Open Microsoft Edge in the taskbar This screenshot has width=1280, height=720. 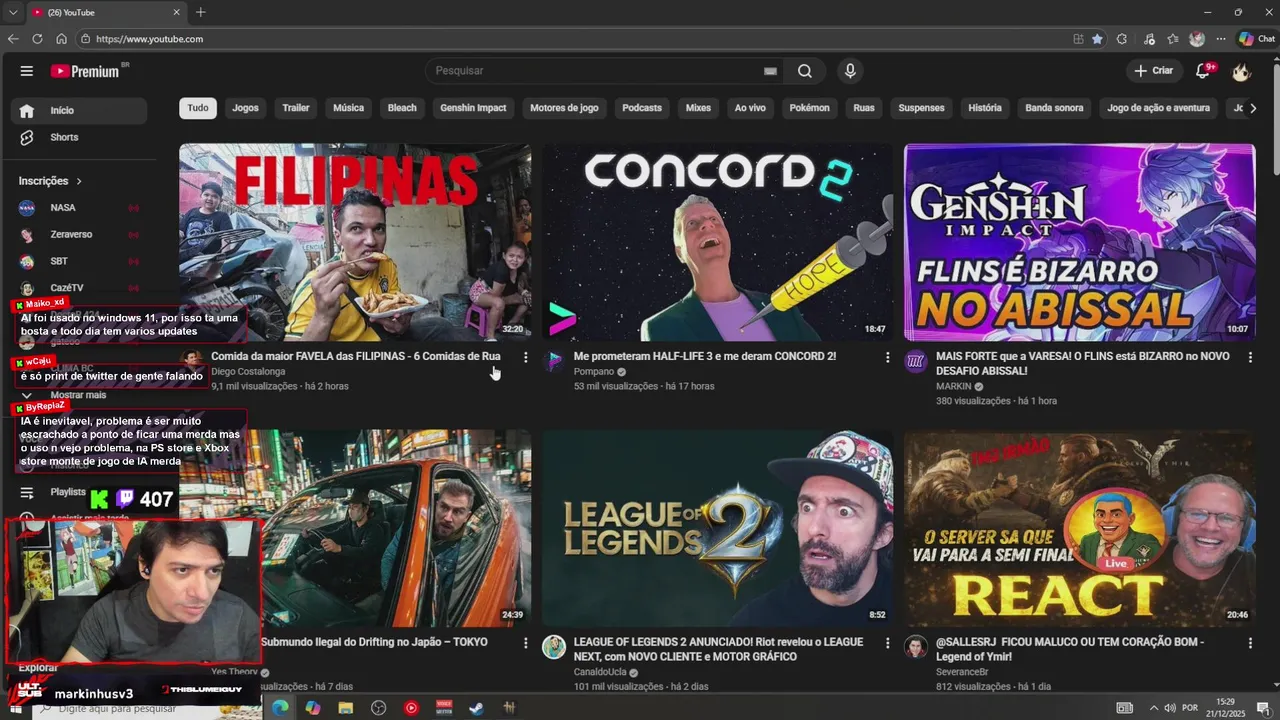pyautogui.click(x=280, y=708)
